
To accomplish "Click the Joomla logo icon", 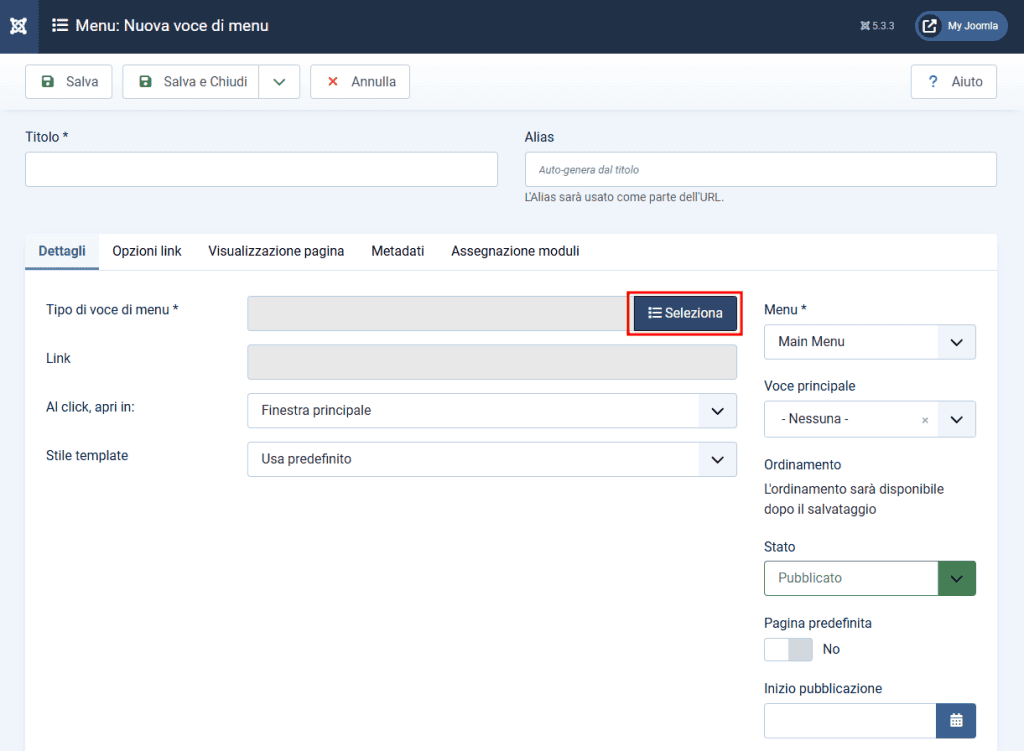I will pos(18,26).
